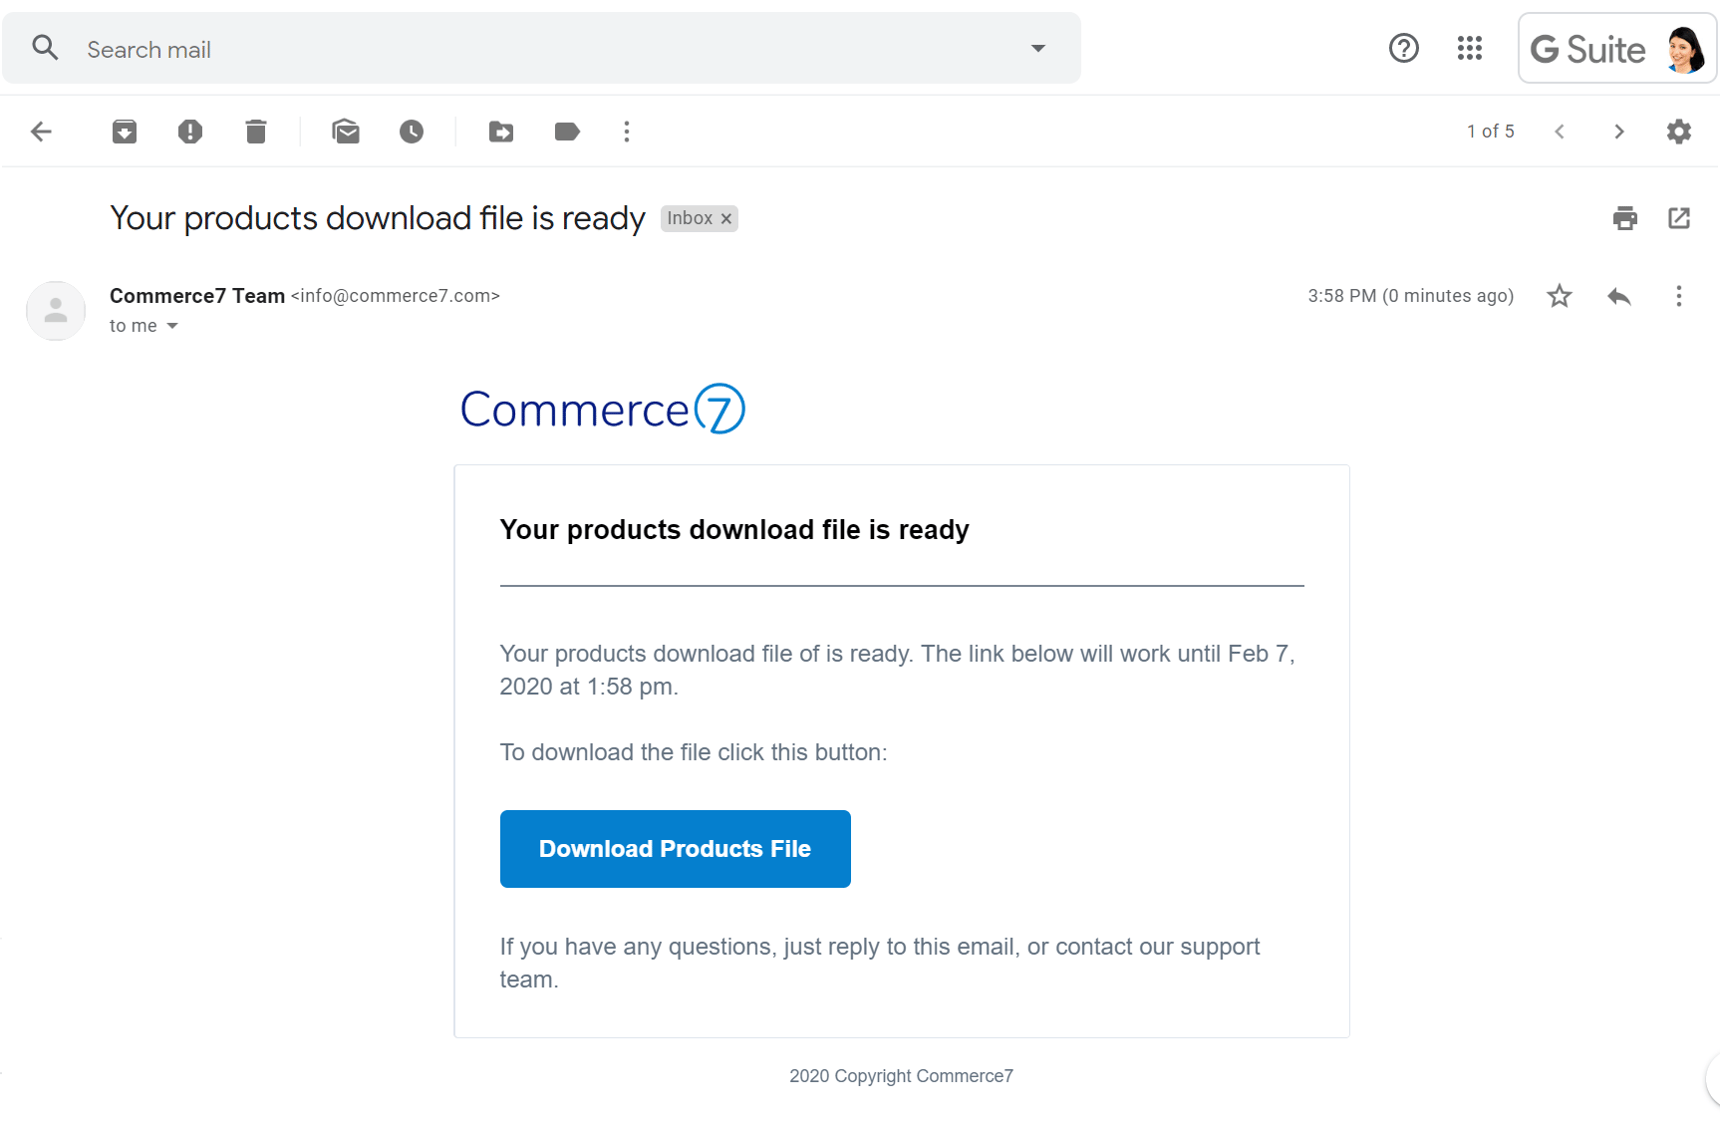Snooze this email using the clock icon

411,132
